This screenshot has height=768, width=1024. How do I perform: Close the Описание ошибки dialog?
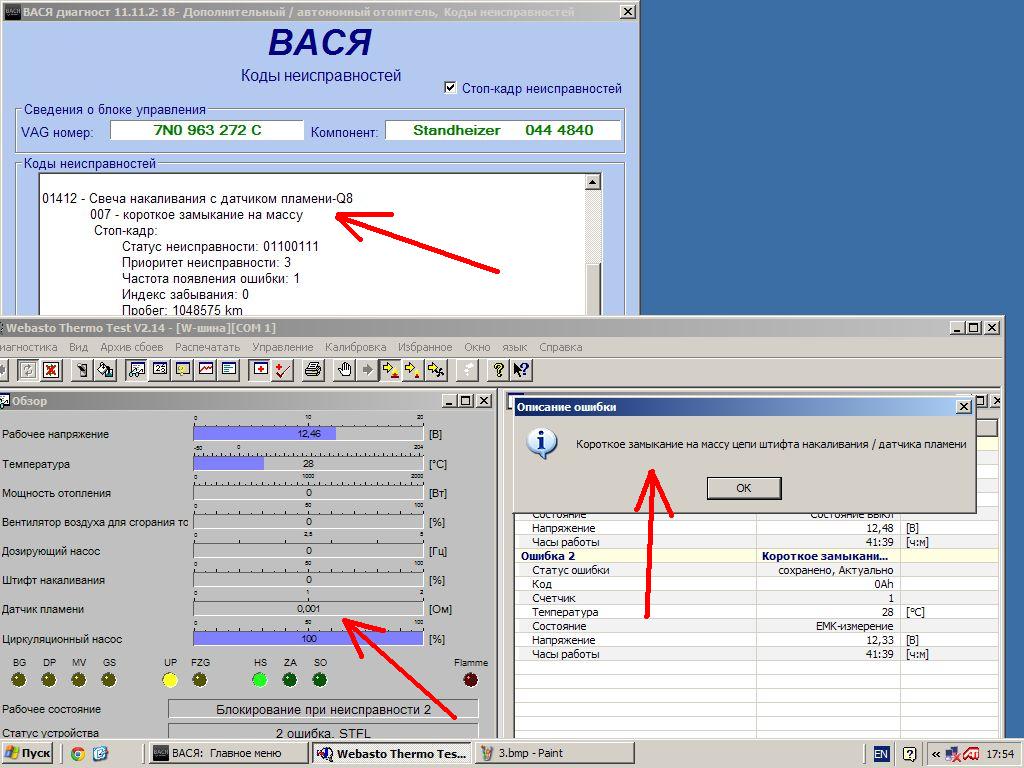tap(964, 406)
